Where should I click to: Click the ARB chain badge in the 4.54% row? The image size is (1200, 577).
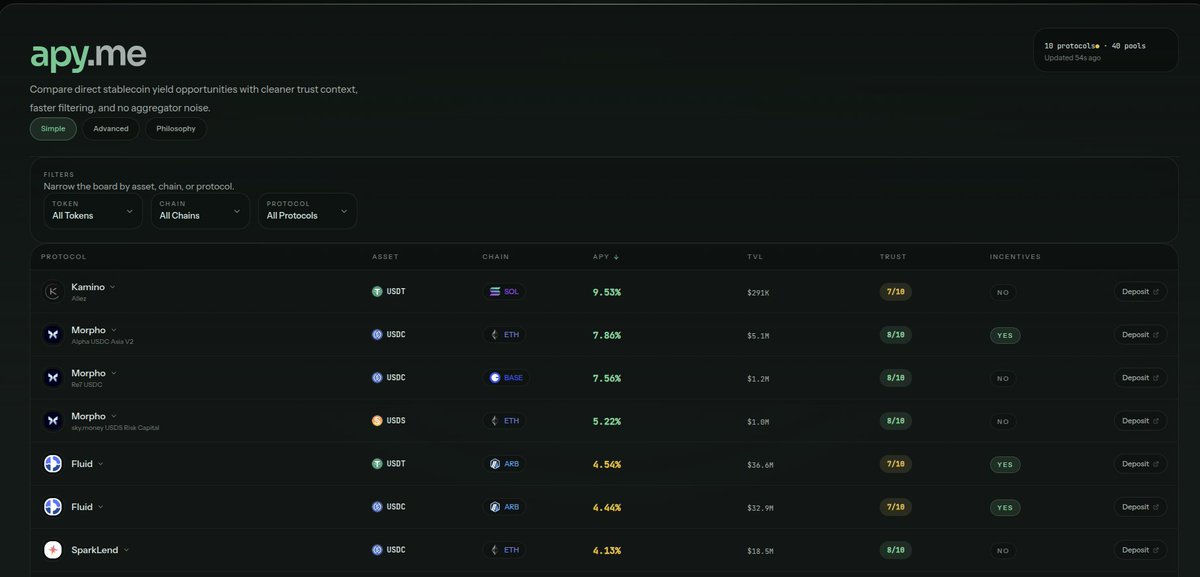[504, 464]
